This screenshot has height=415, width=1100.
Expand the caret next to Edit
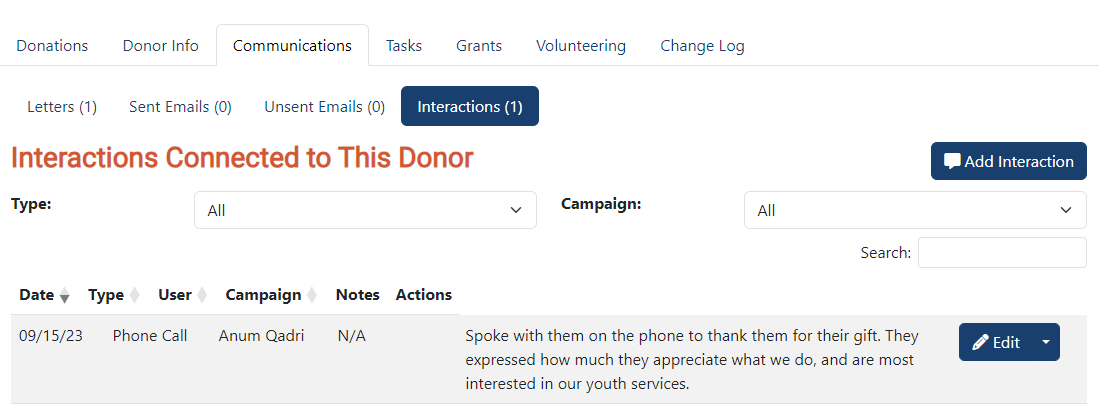coord(1046,343)
